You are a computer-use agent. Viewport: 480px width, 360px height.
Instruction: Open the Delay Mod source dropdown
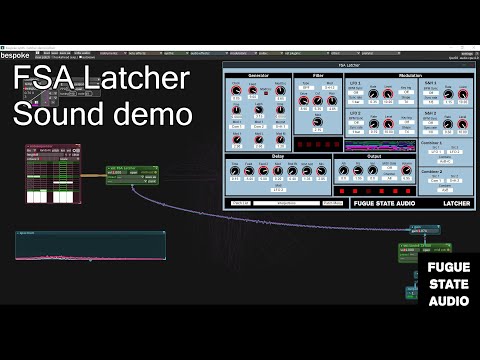278,190
